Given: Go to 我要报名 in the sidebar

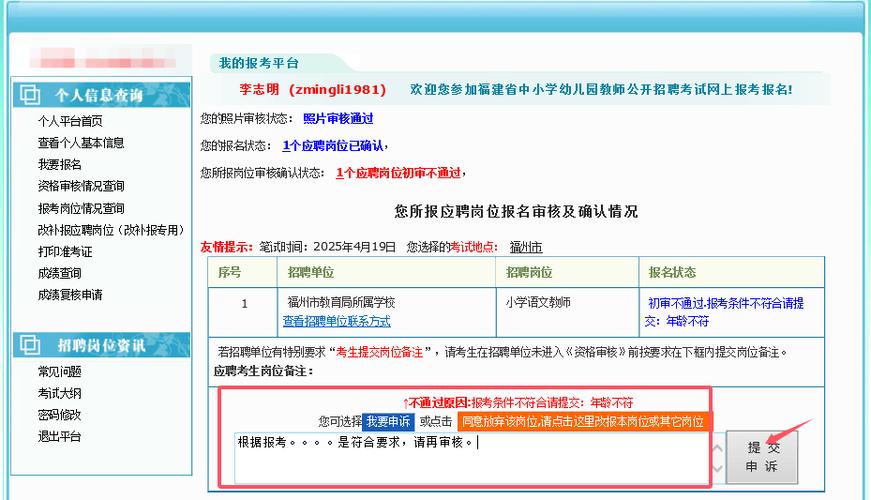Looking at the screenshot, I should click(x=59, y=164).
